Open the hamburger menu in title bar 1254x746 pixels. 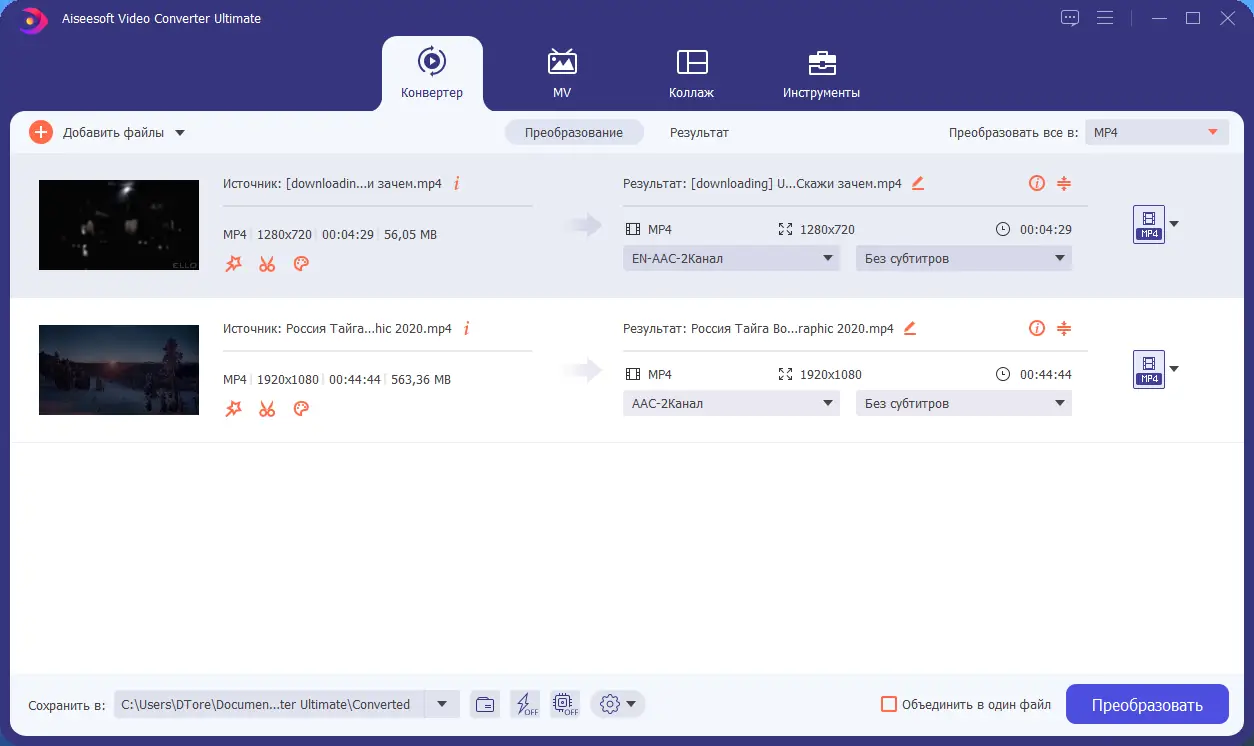1105,18
